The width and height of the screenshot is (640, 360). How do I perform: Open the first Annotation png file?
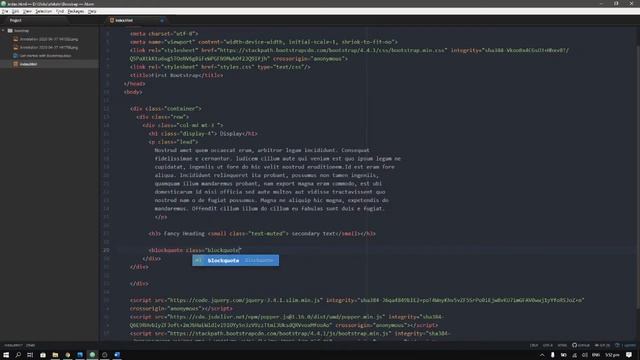point(49,39)
